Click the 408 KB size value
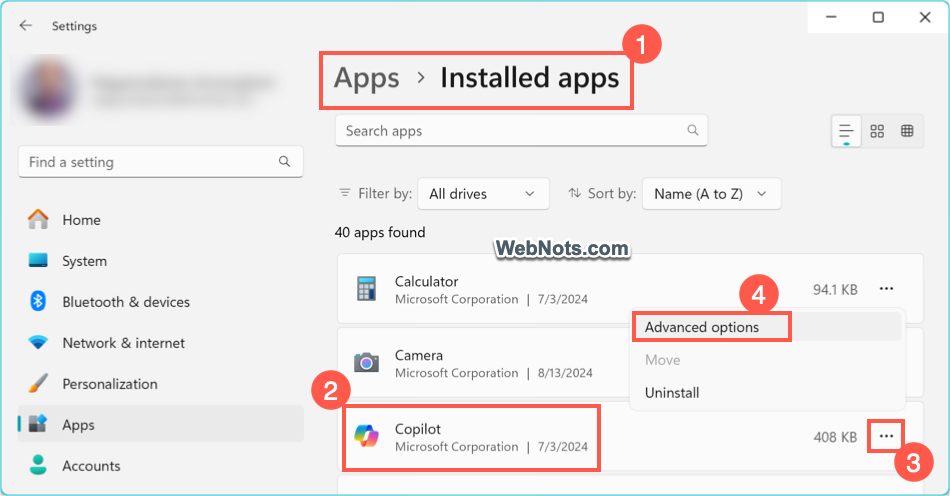Image resolution: width=950 pixels, height=496 pixels. click(x=835, y=437)
